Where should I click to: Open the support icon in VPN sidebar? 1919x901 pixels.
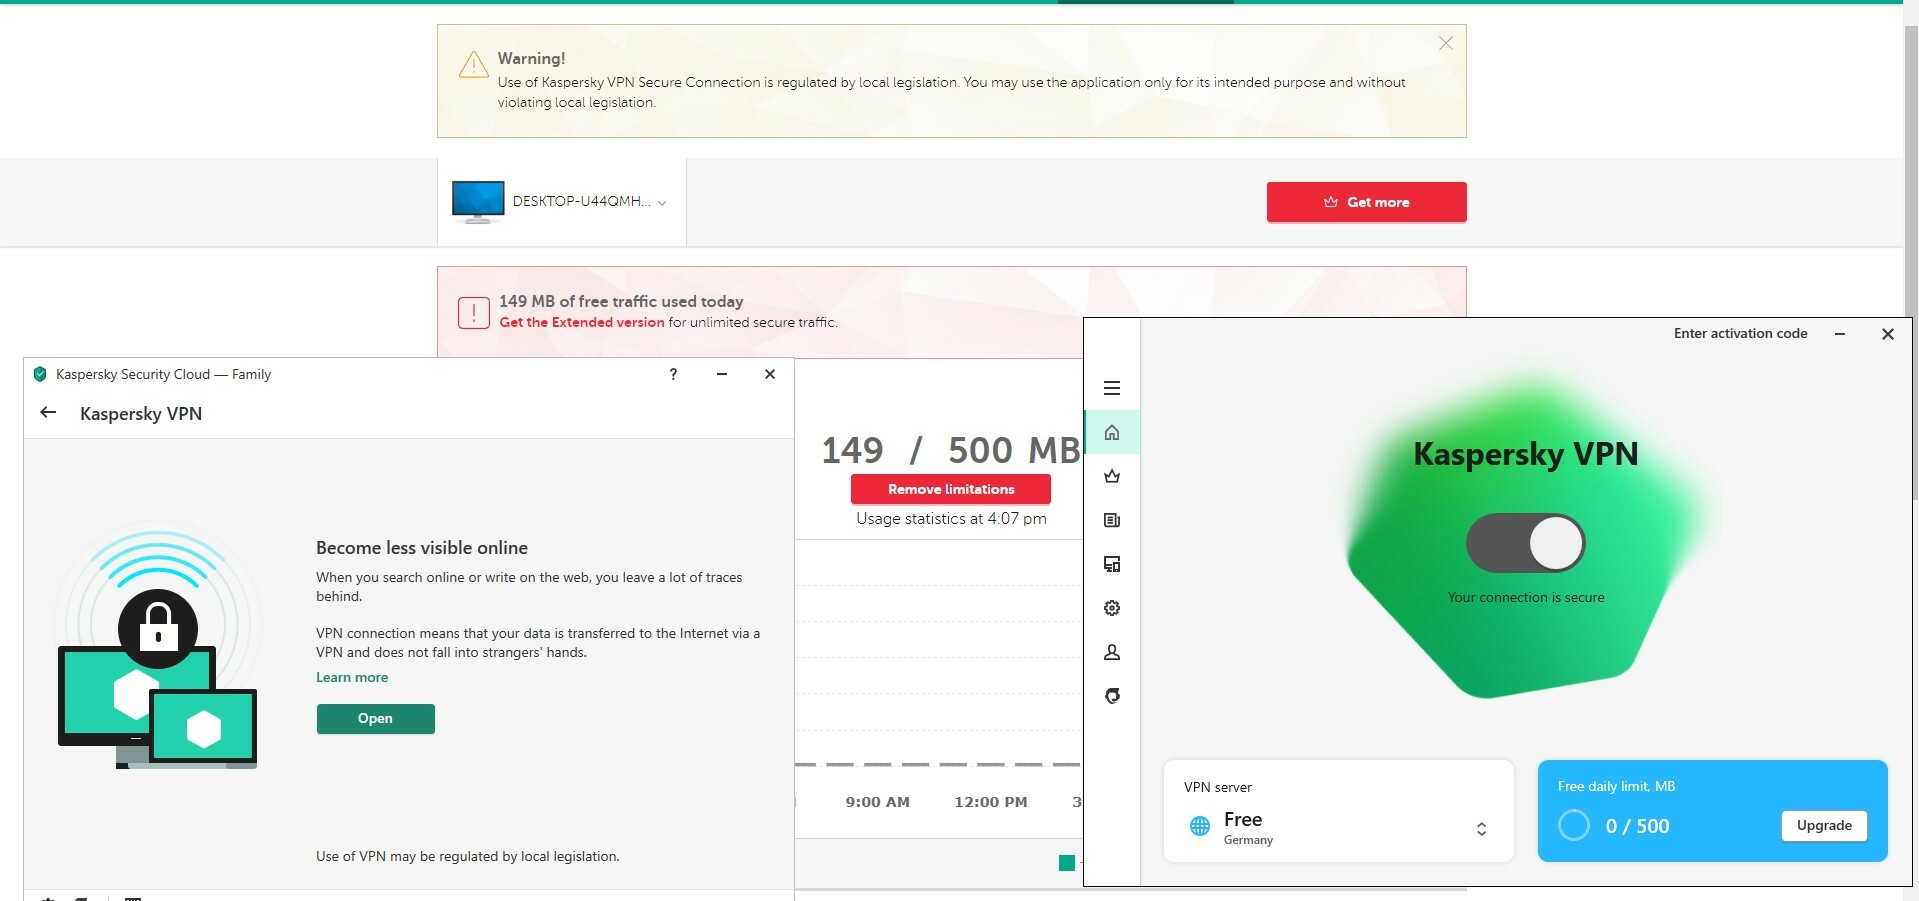coord(1111,696)
